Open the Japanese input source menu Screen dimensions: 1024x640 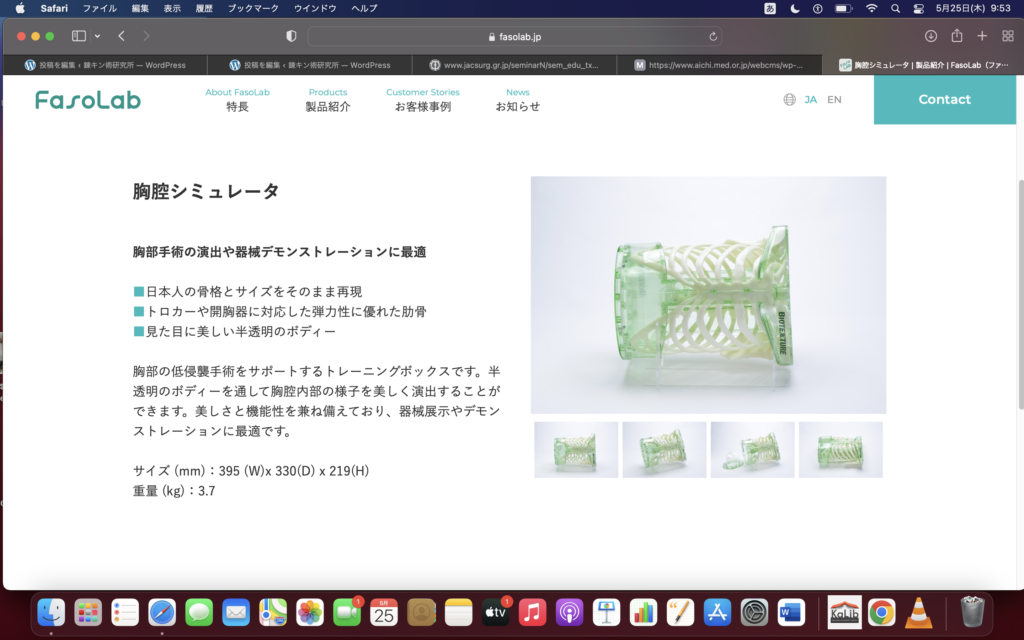tap(770, 9)
